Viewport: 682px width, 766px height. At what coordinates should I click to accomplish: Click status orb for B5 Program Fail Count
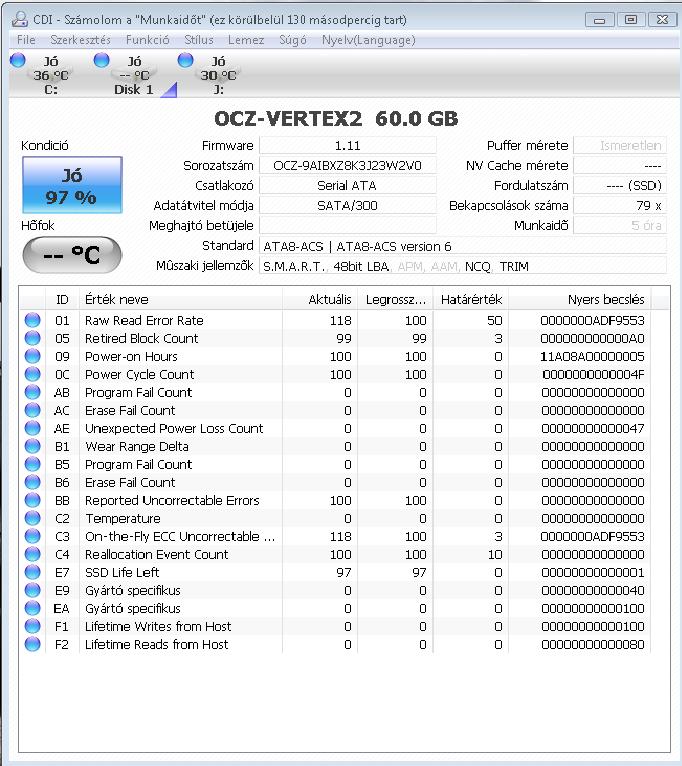tap(32, 464)
